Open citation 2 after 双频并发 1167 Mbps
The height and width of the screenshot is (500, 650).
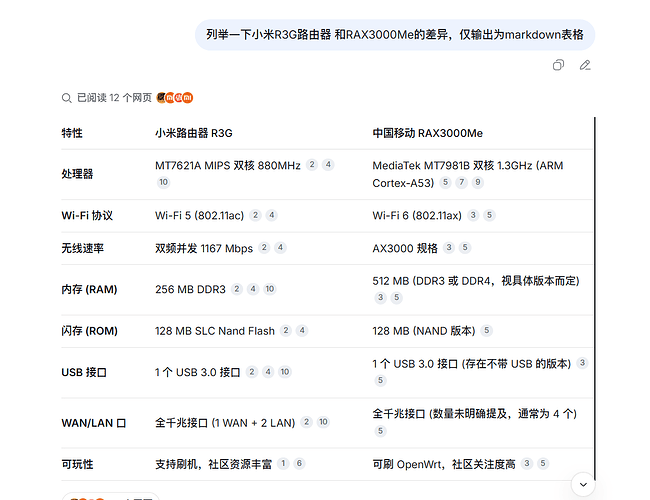pos(264,248)
